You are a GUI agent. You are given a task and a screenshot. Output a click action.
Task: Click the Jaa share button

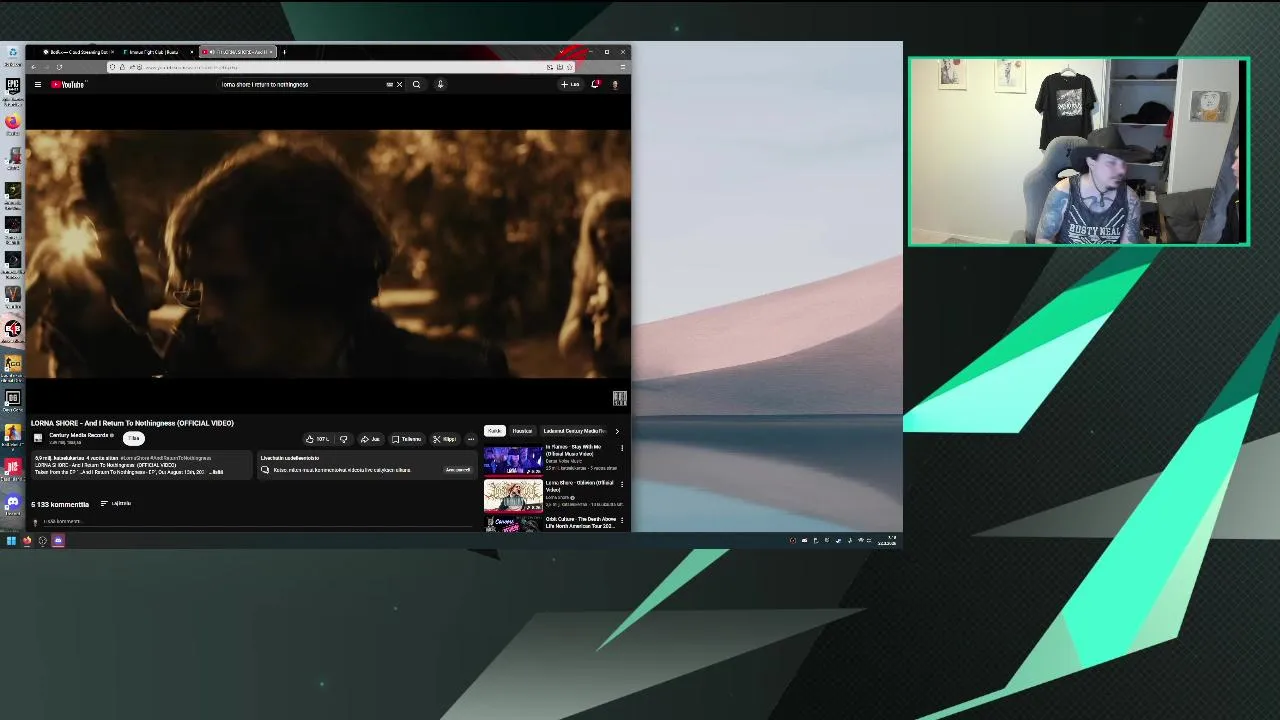pyautogui.click(x=371, y=439)
